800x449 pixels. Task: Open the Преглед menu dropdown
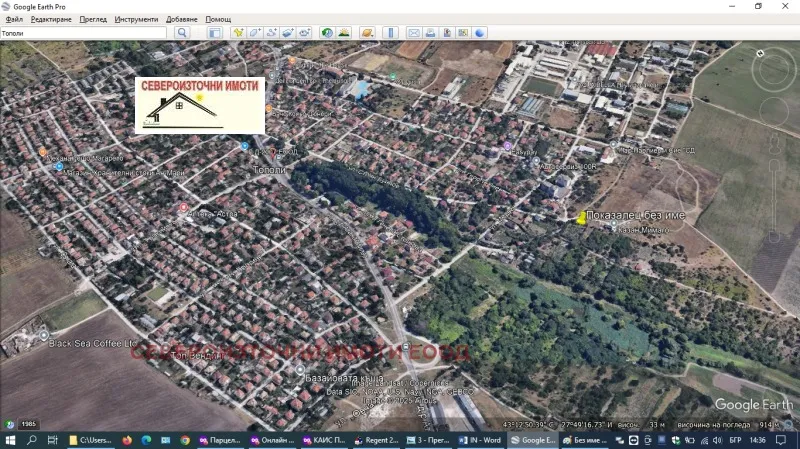pos(93,19)
